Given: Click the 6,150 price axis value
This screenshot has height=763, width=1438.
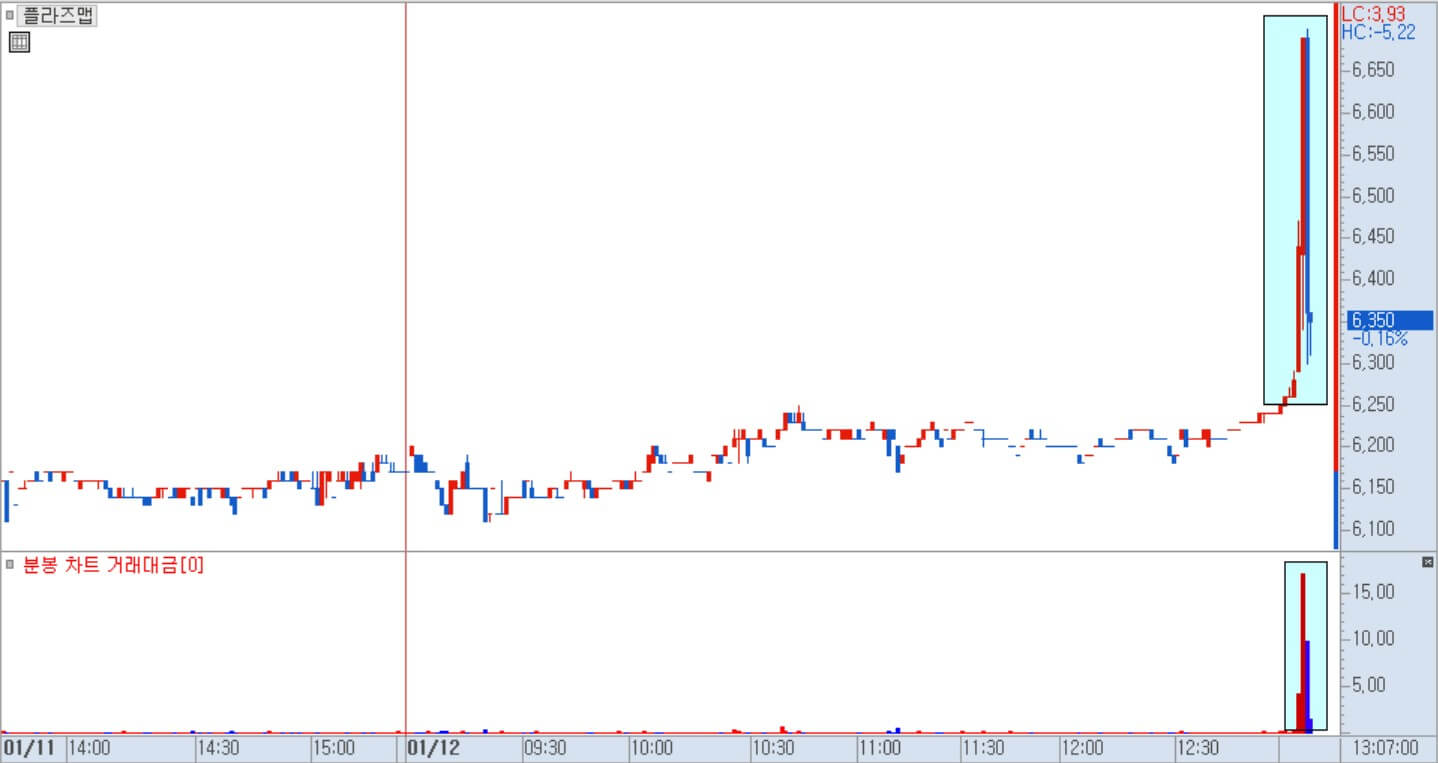Looking at the screenshot, I should click(1374, 487).
